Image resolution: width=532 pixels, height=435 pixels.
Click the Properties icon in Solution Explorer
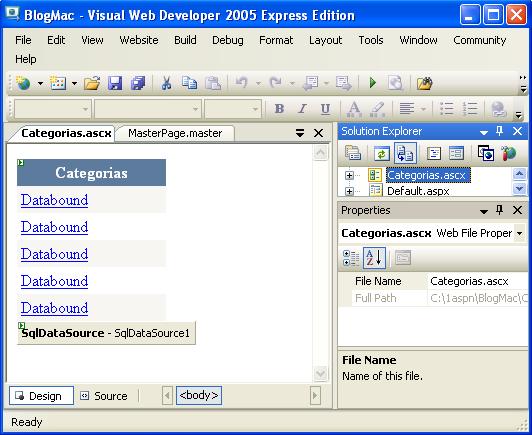(353, 153)
